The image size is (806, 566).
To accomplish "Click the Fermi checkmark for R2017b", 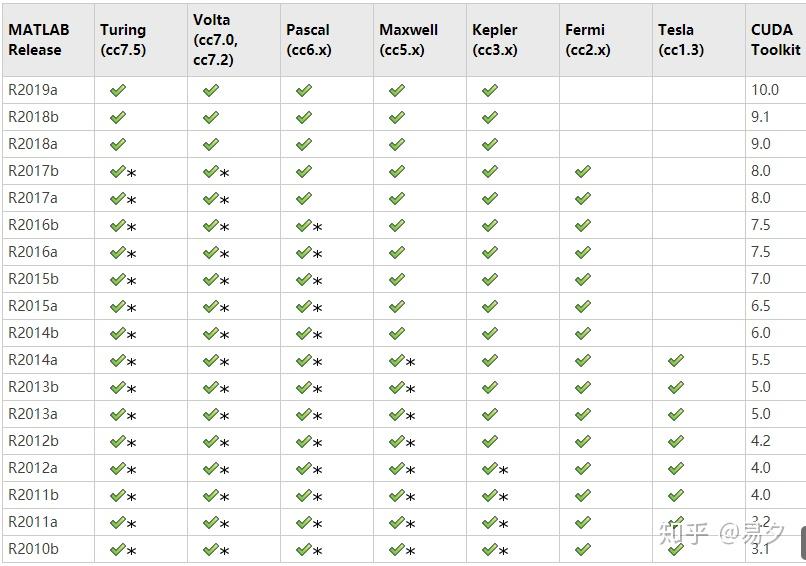I will [583, 171].
